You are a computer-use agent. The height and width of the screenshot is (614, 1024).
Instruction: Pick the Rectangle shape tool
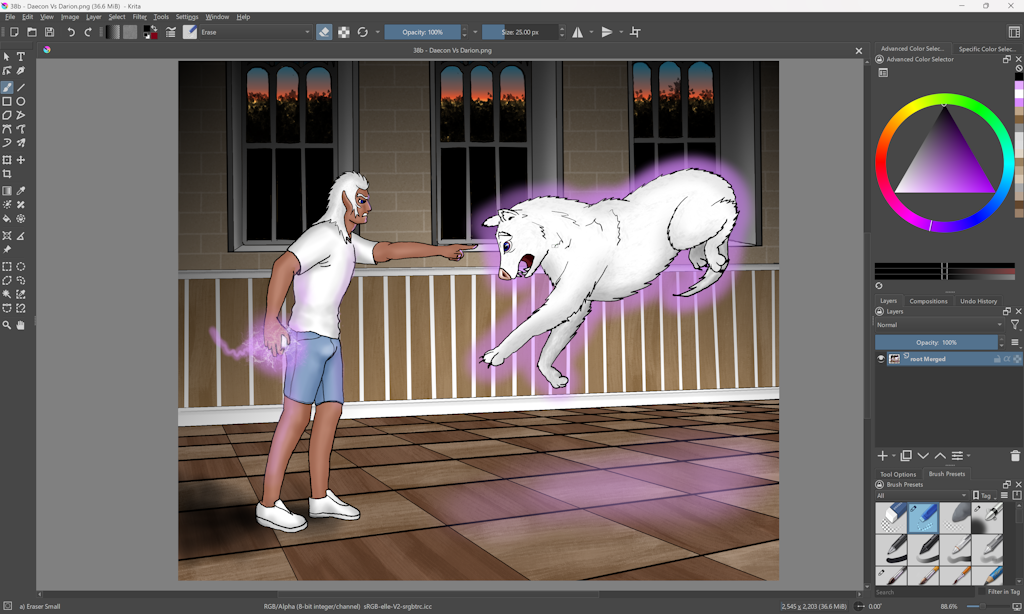point(7,101)
